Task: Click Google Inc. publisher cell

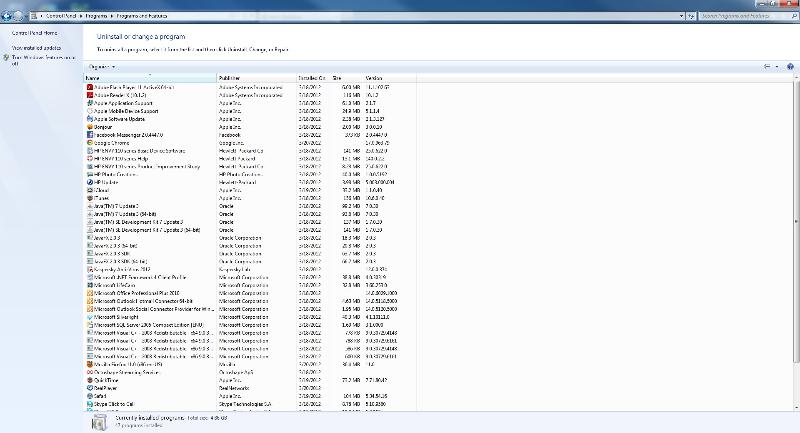Action: click(231, 143)
